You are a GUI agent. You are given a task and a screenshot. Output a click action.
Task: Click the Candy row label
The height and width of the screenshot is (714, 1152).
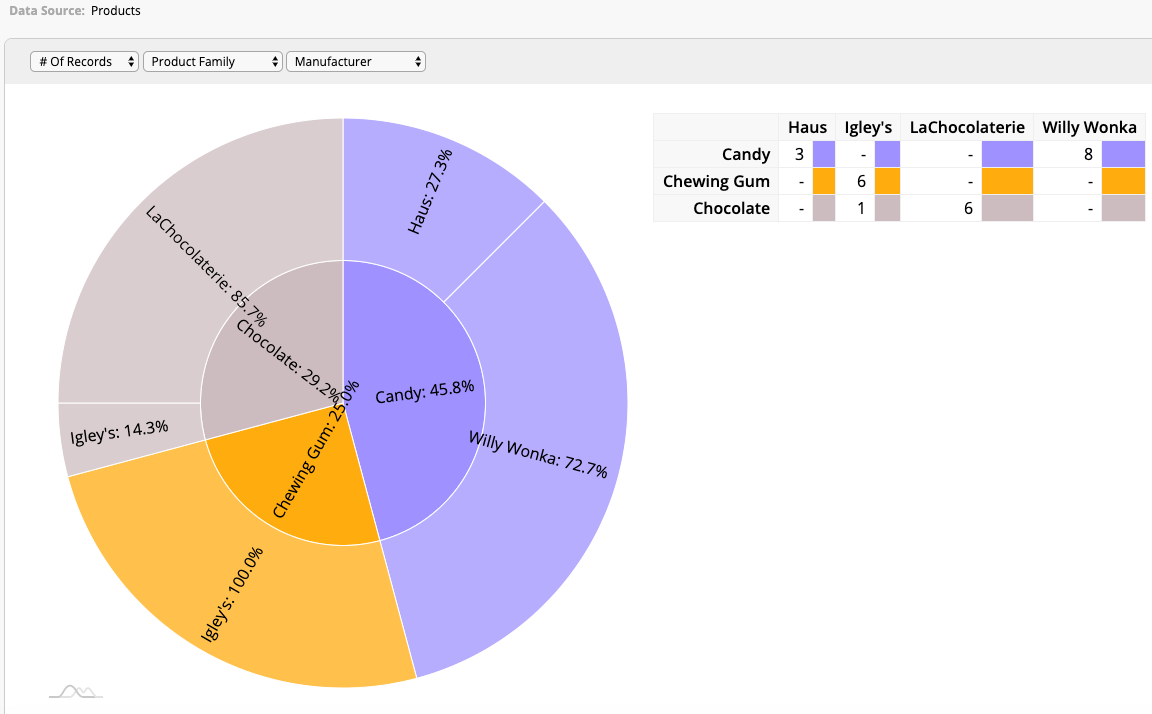746,154
